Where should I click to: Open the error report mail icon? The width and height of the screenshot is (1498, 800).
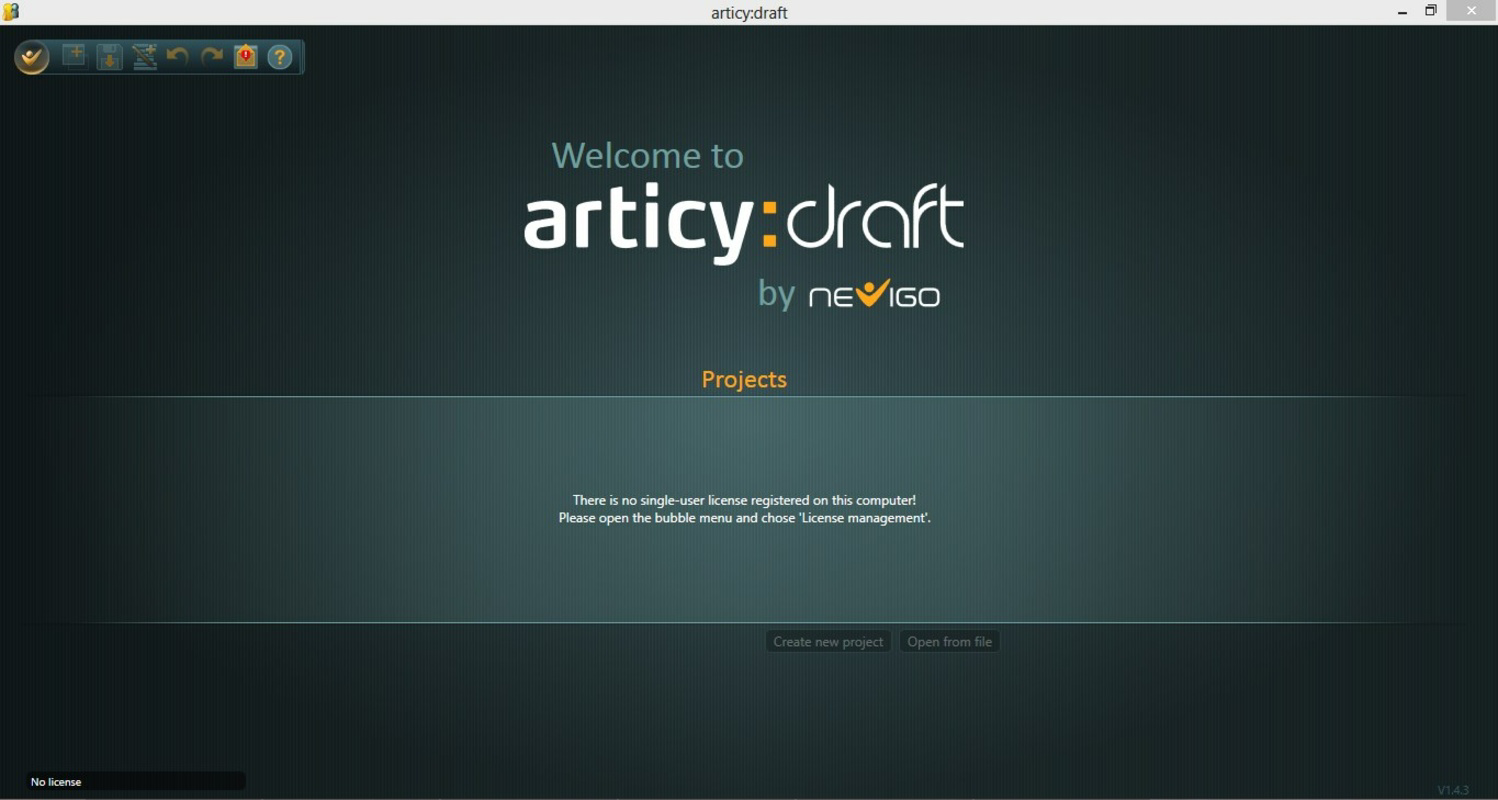click(x=244, y=55)
